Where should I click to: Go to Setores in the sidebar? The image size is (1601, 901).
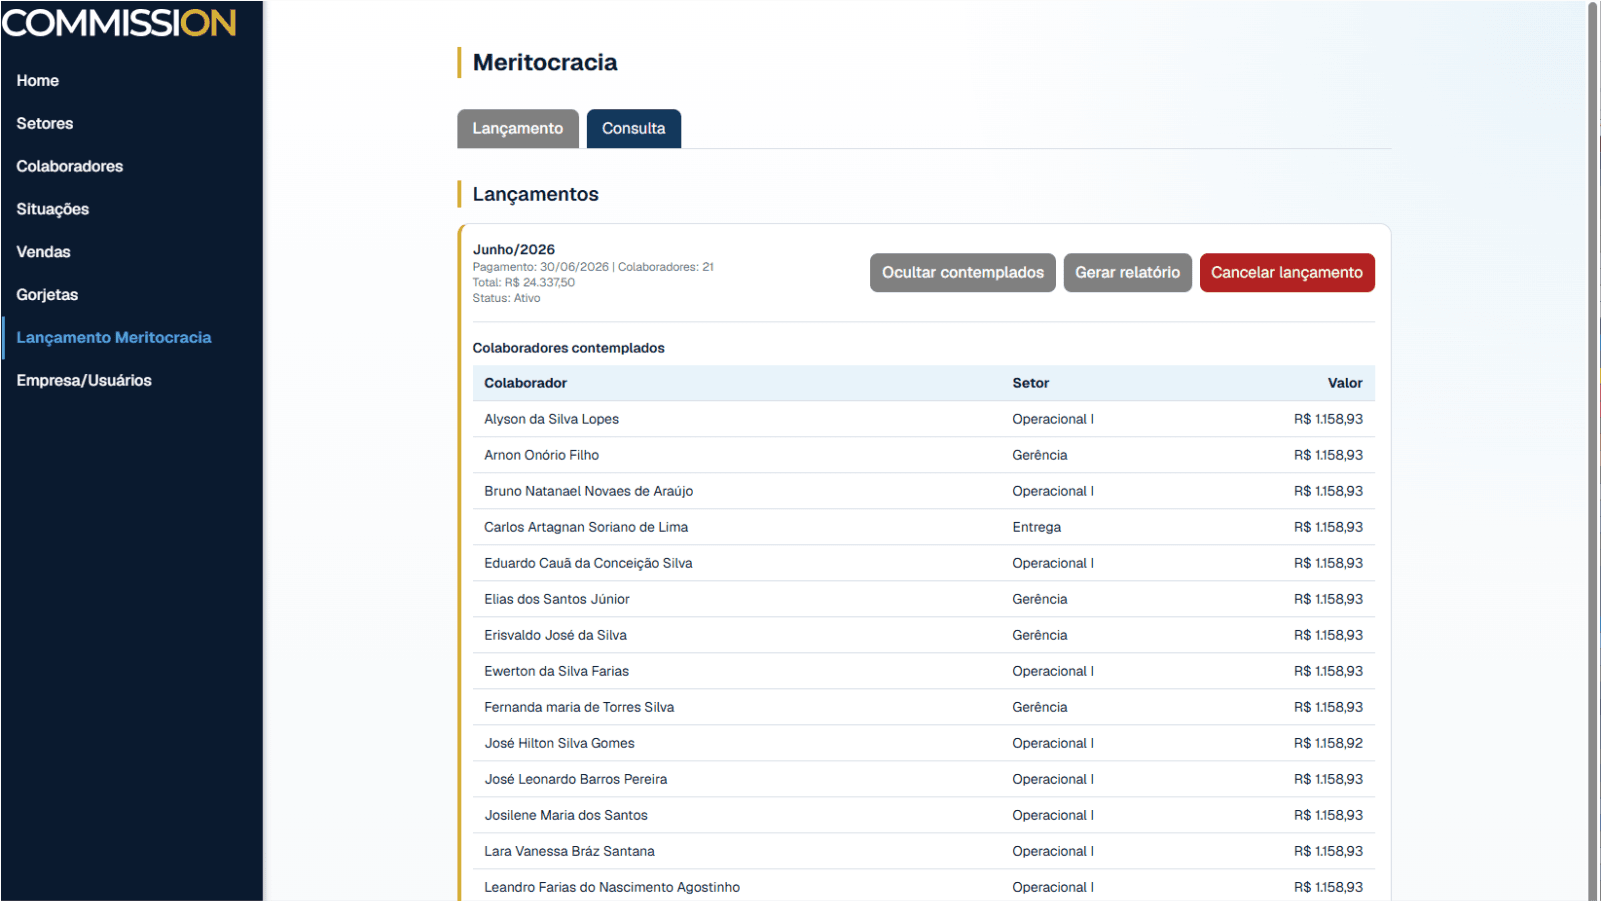[x=45, y=124]
